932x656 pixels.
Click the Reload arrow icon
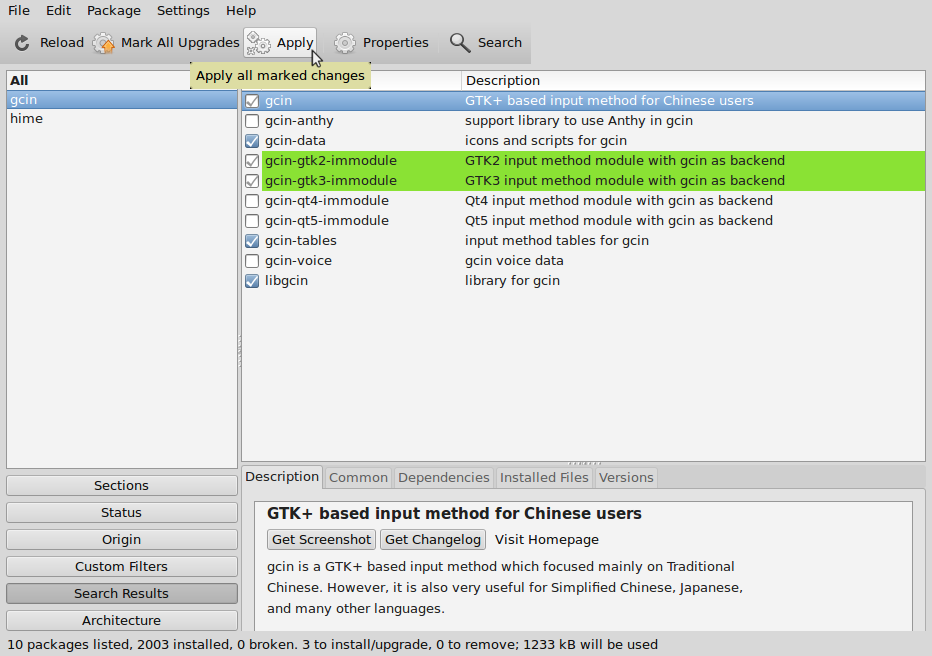point(22,43)
